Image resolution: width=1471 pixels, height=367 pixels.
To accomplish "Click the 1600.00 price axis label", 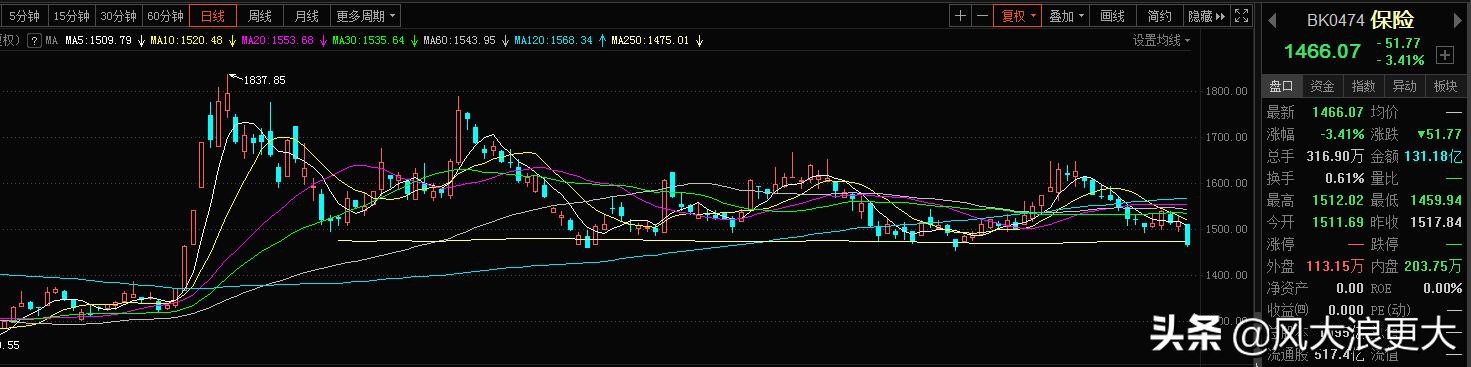I will pyautogui.click(x=1226, y=183).
